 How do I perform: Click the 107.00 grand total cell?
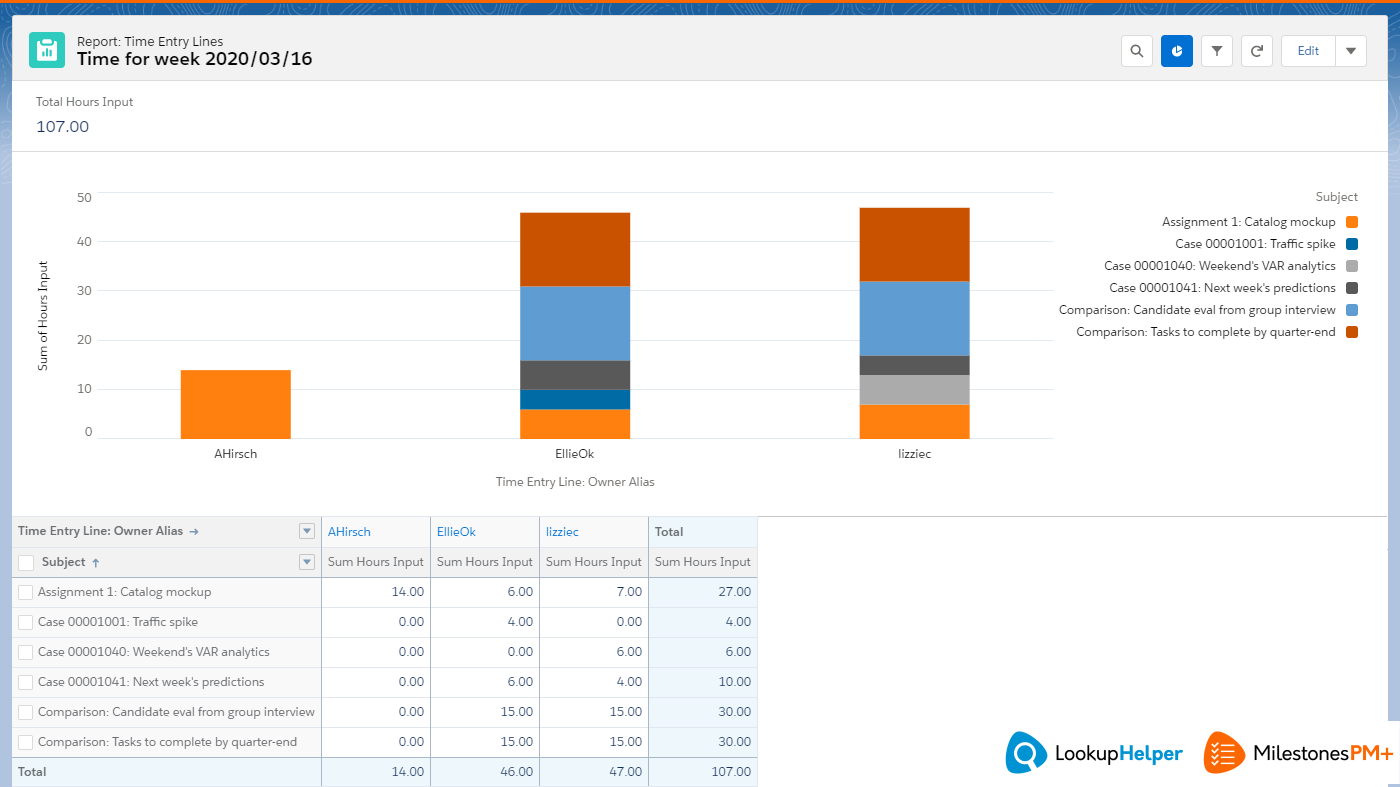point(703,772)
